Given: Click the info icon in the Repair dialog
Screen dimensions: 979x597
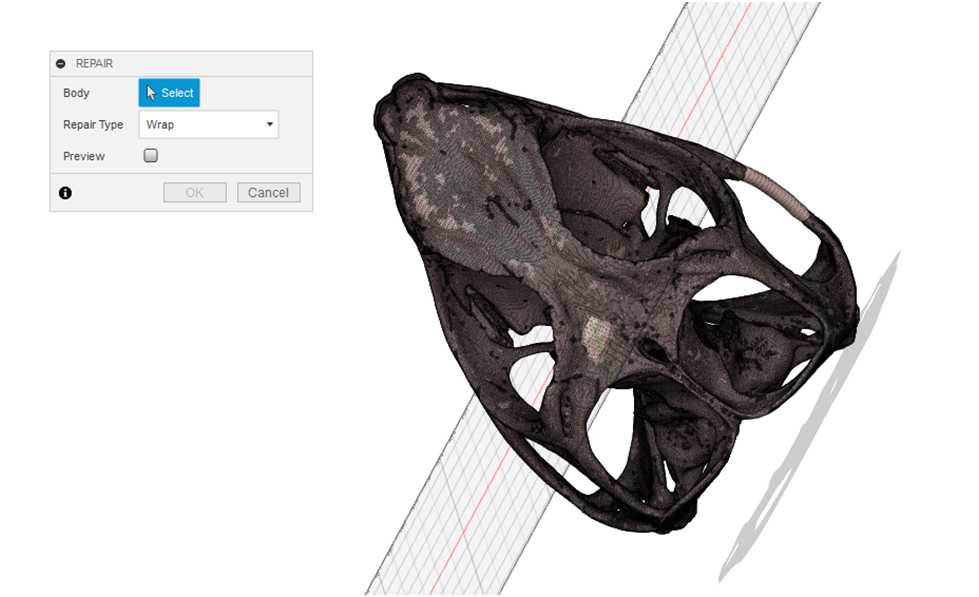Looking at the screenshot, I should pos(66,193).
